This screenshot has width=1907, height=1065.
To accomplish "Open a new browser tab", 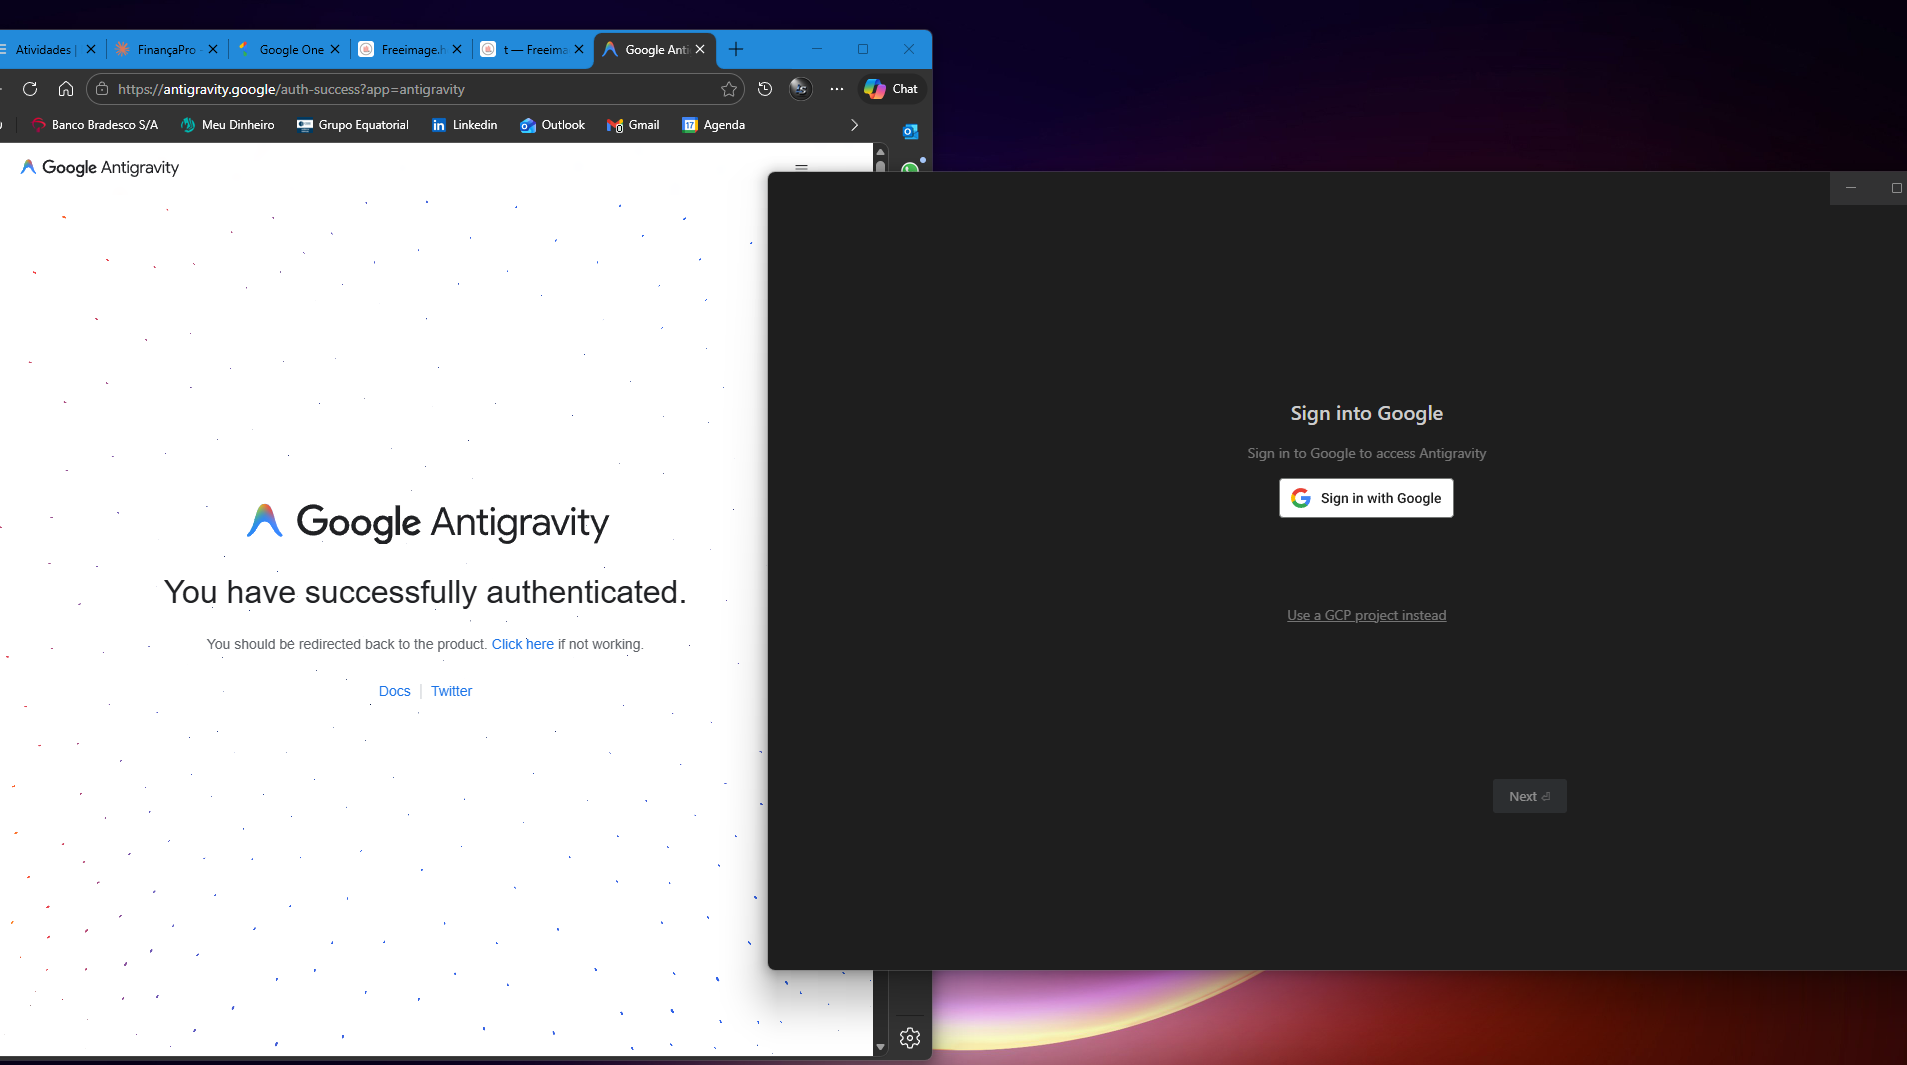I will 736,49.
